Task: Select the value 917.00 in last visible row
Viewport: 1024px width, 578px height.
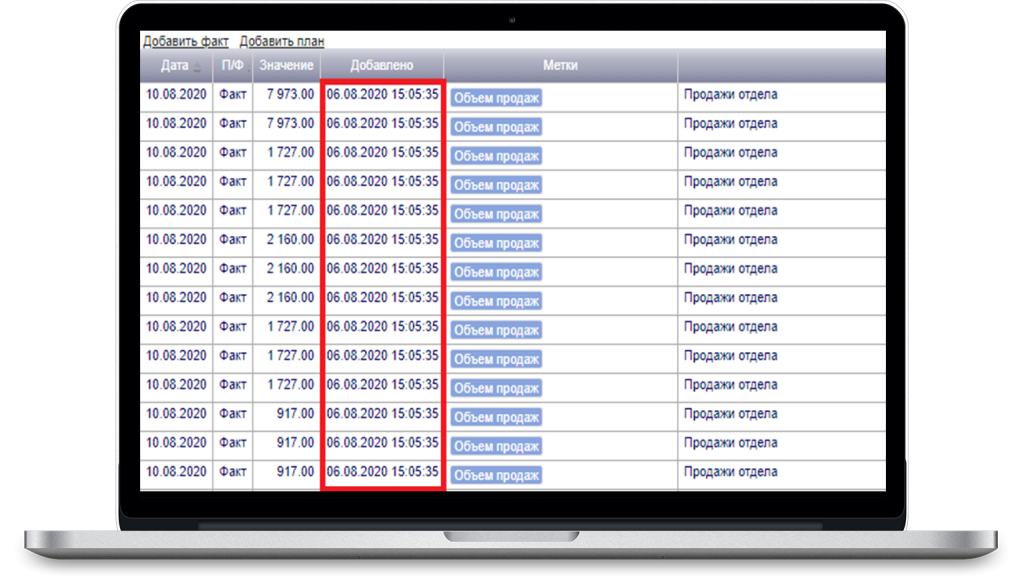Action: pyautogui.click(x=295, y=472)
